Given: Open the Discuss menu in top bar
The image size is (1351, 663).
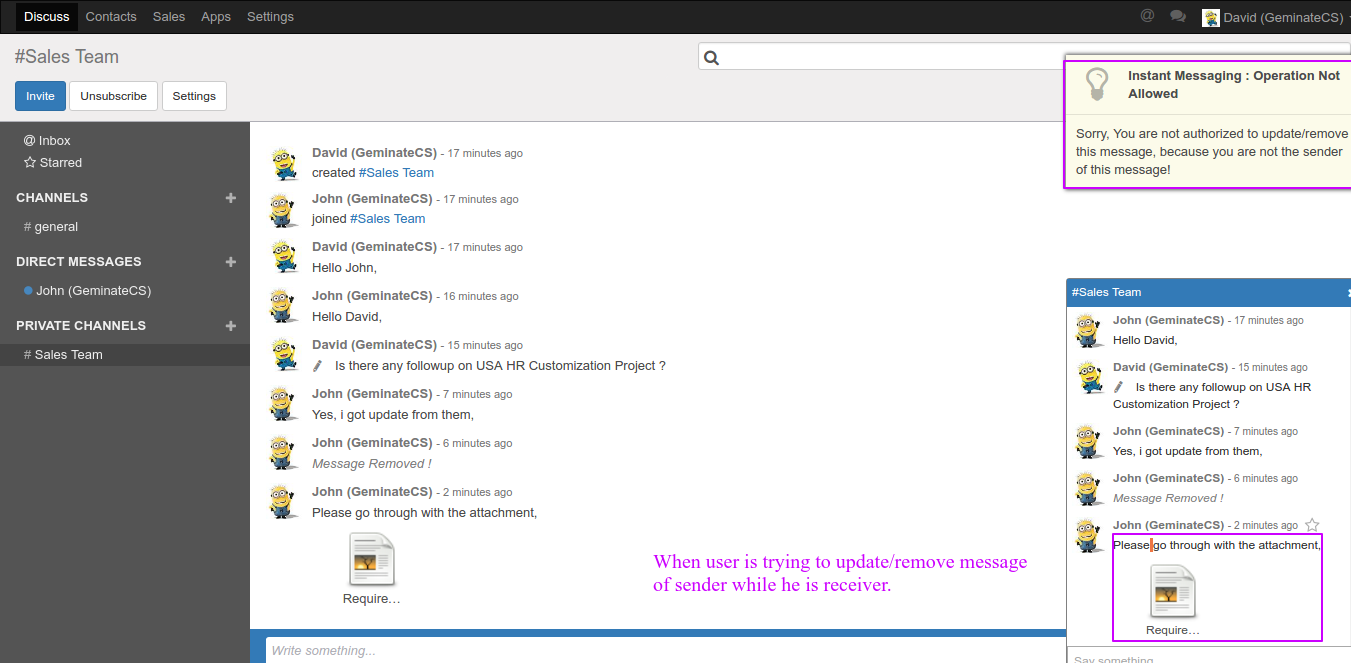Looking at the screenshot, I should click(47, 16).
